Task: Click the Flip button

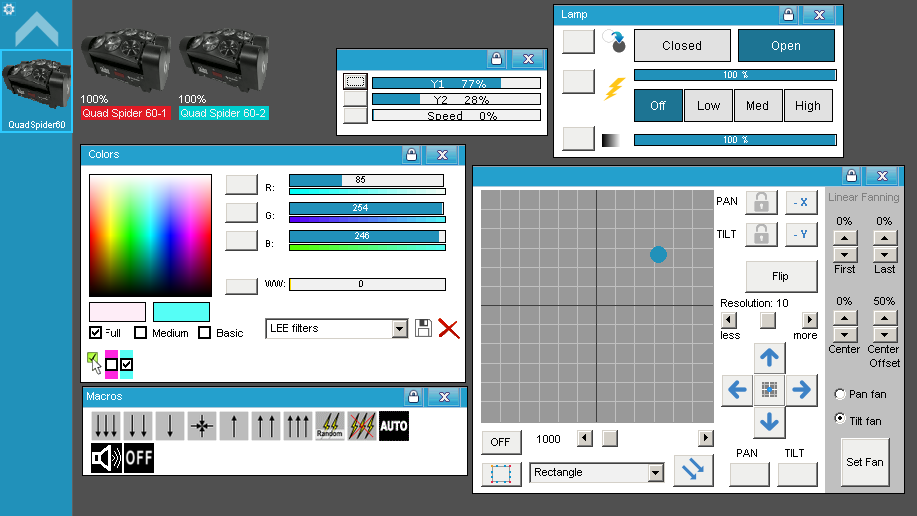Action: point(781,276)
